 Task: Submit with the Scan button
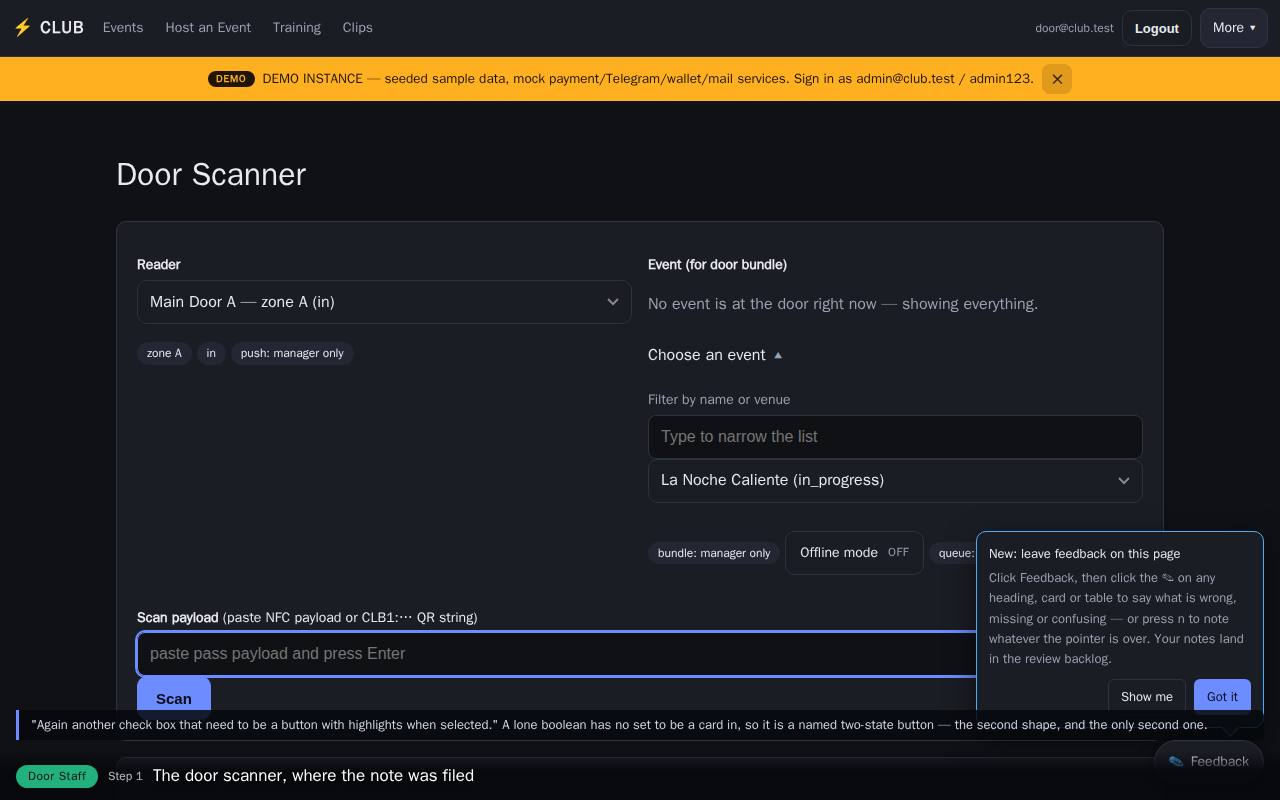click(174, 696)
